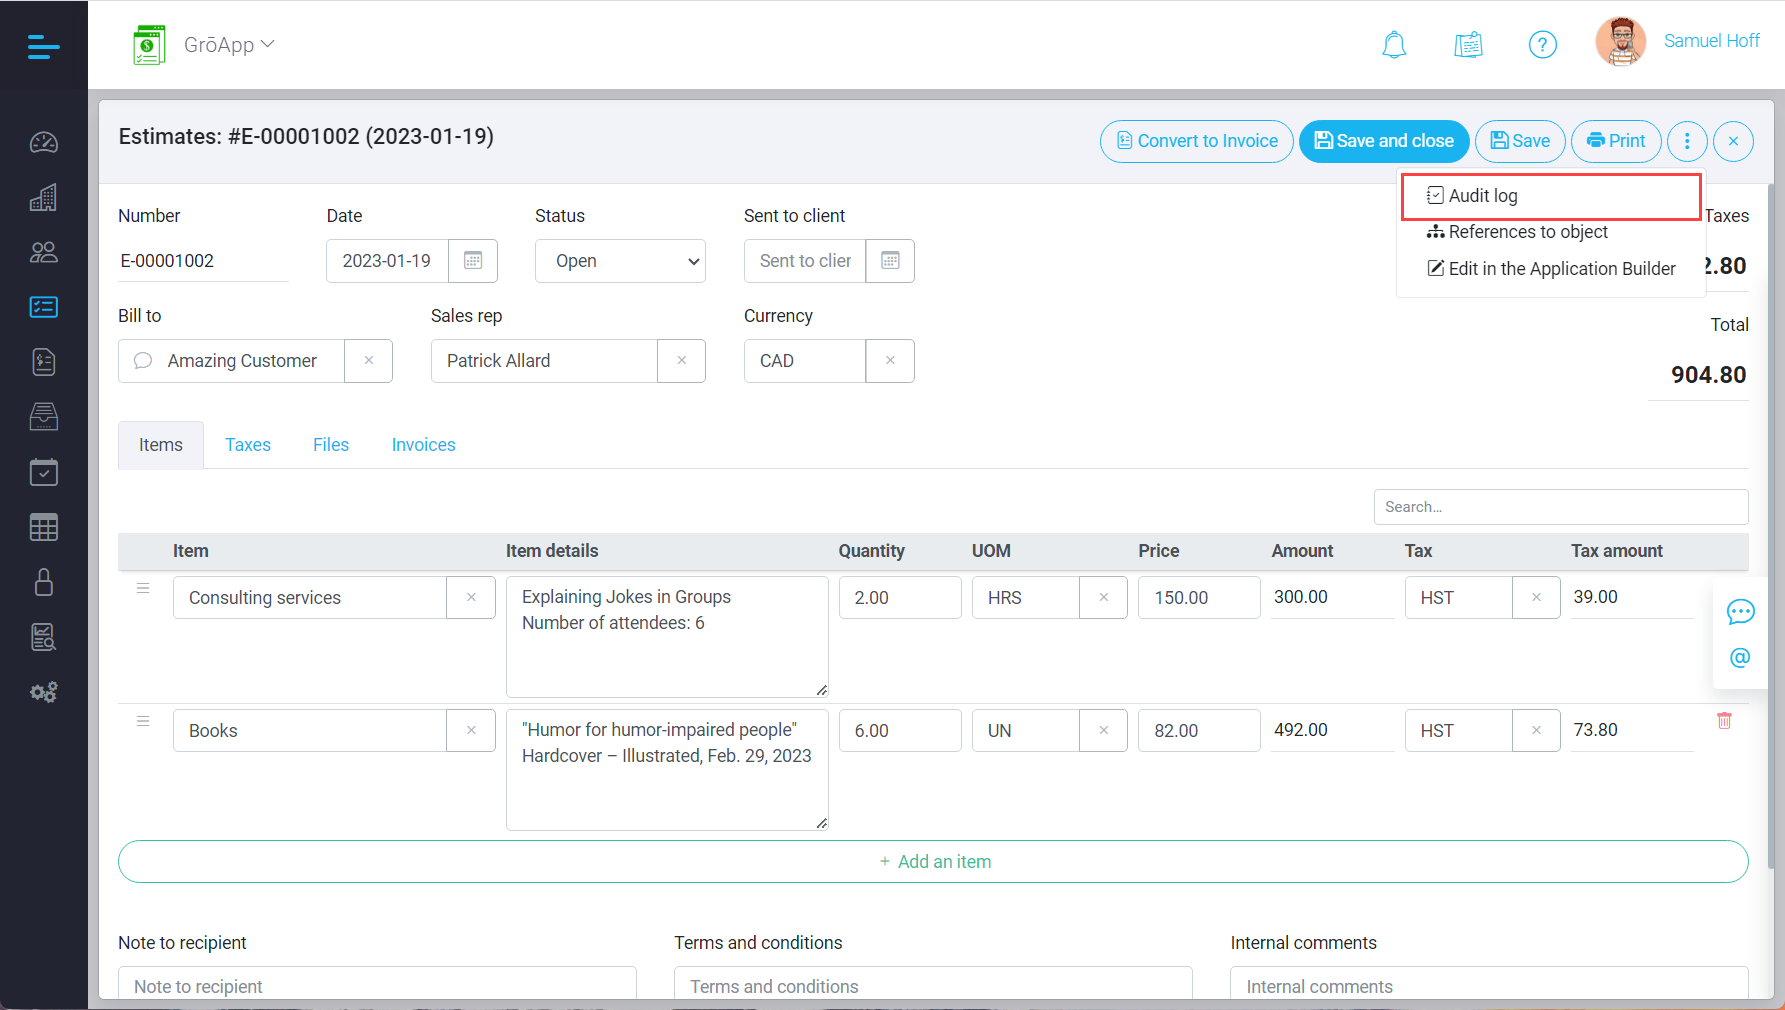Toggle the three-dot more options menu

pos(1687,141)
